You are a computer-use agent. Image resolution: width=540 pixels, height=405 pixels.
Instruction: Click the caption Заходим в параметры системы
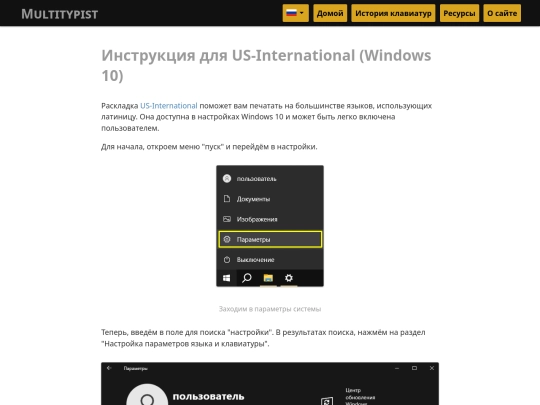(270, 309)
